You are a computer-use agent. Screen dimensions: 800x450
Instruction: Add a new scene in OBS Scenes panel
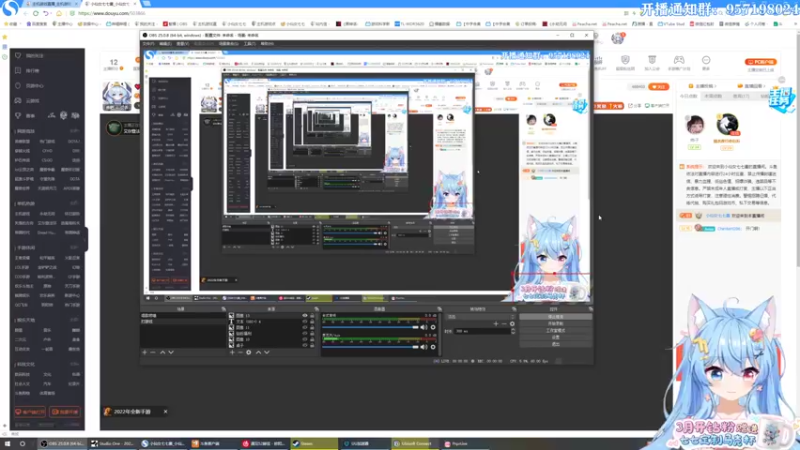point(144,352)
